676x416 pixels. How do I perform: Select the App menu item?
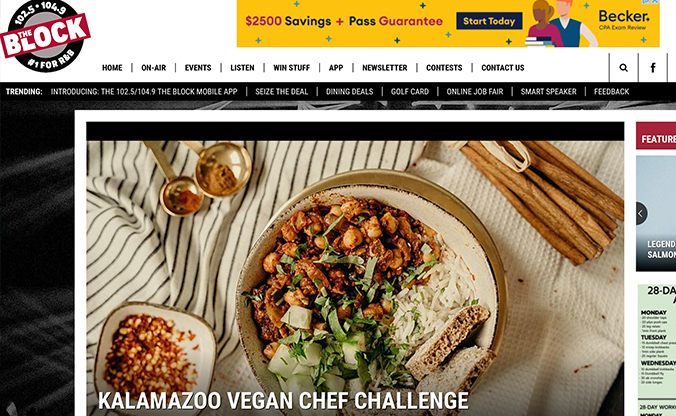(x=336, y=68)
